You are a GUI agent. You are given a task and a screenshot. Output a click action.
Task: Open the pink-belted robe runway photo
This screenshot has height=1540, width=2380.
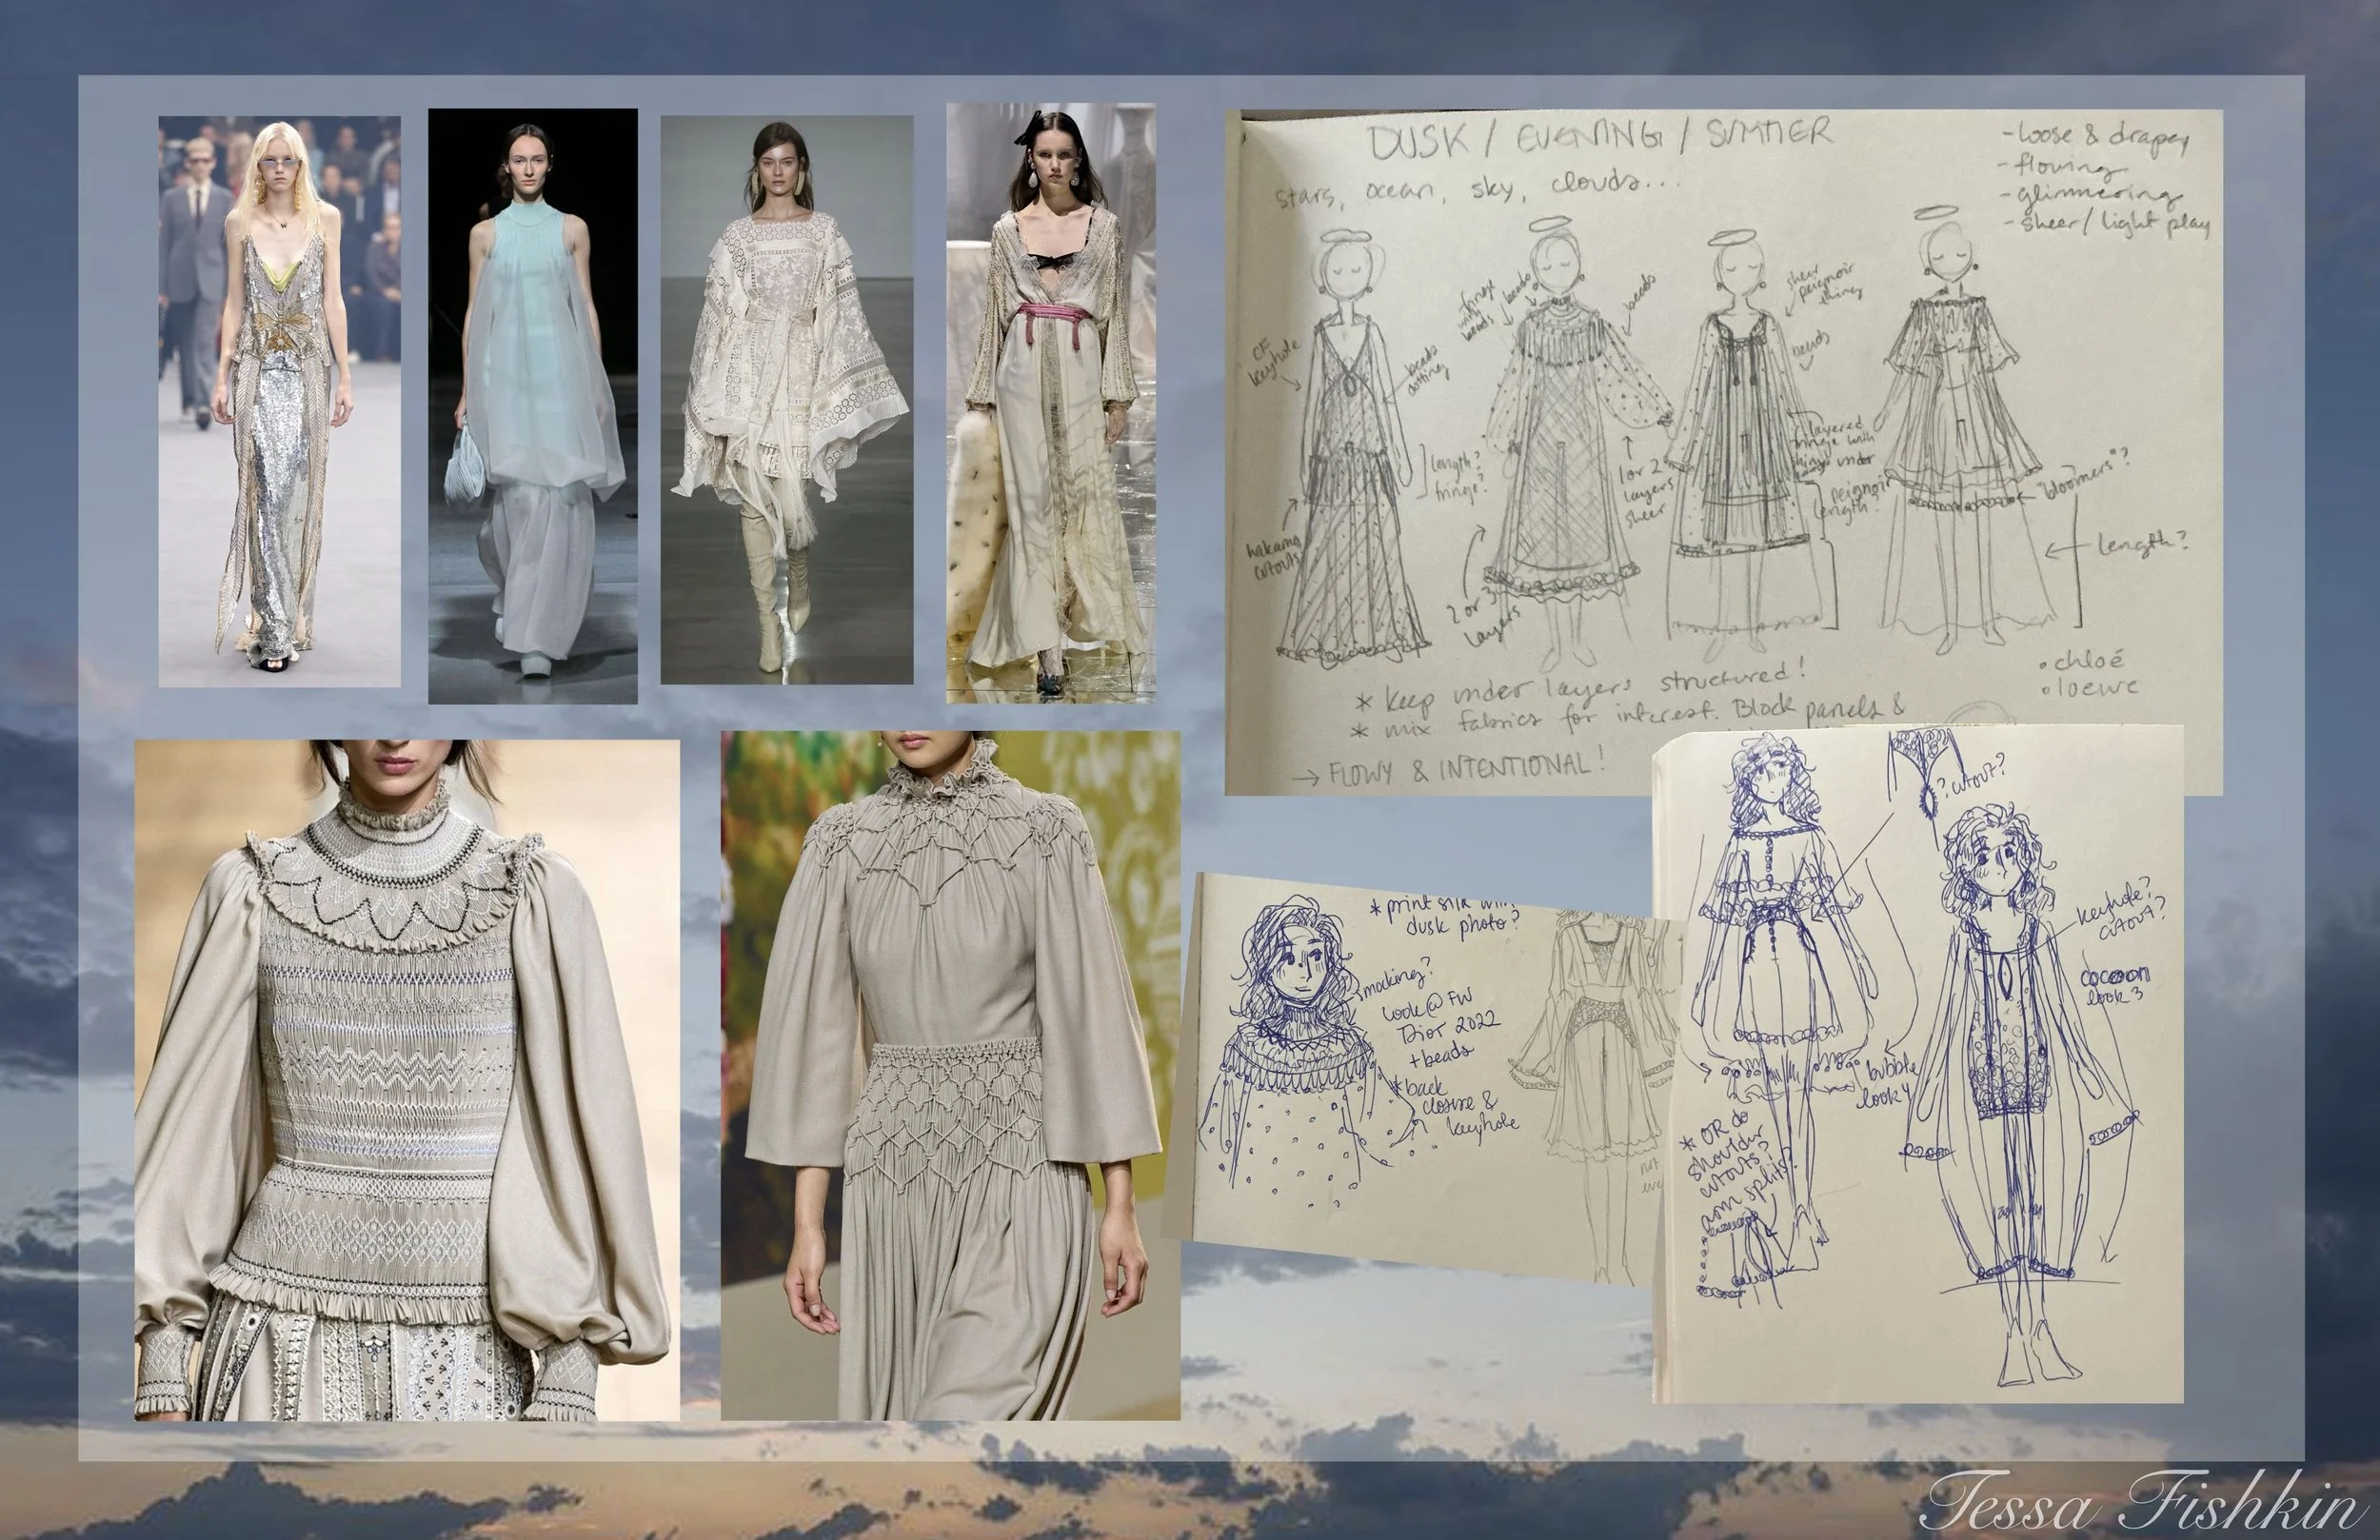click(1051, 403)
